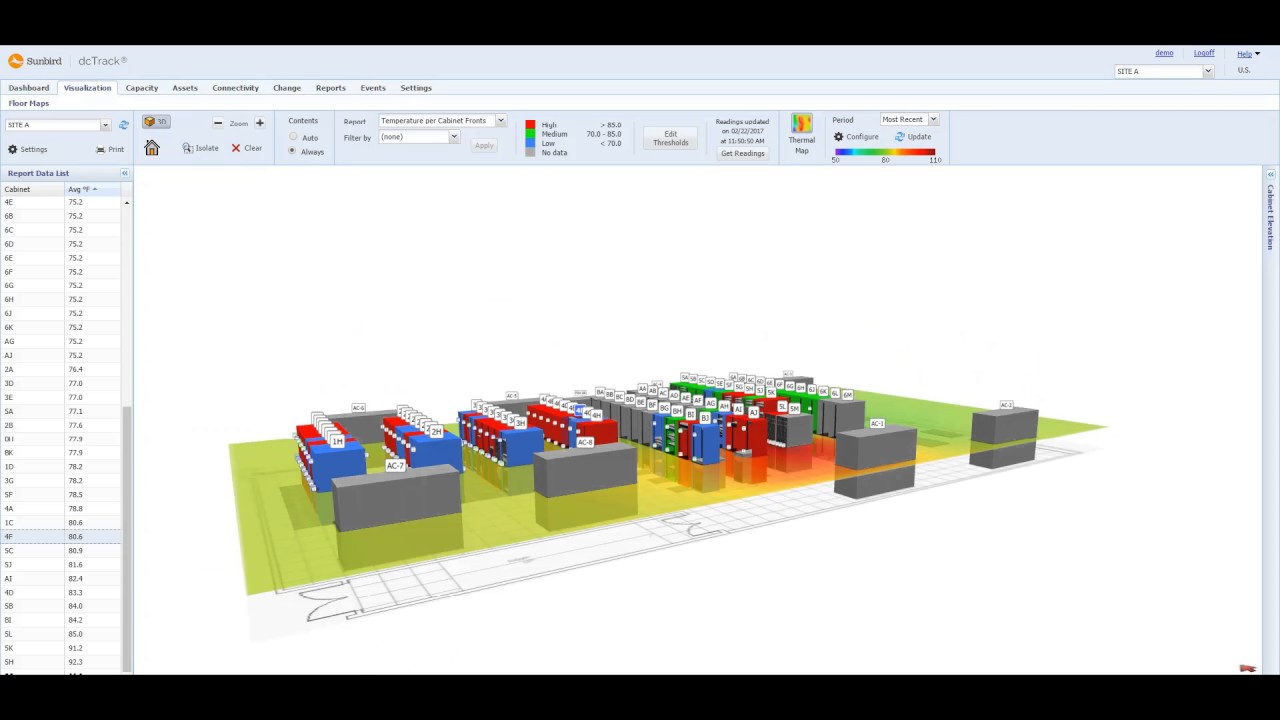Click the Logoff link
Viewport: 1280px width, 720px height.
pos(1204,53)
